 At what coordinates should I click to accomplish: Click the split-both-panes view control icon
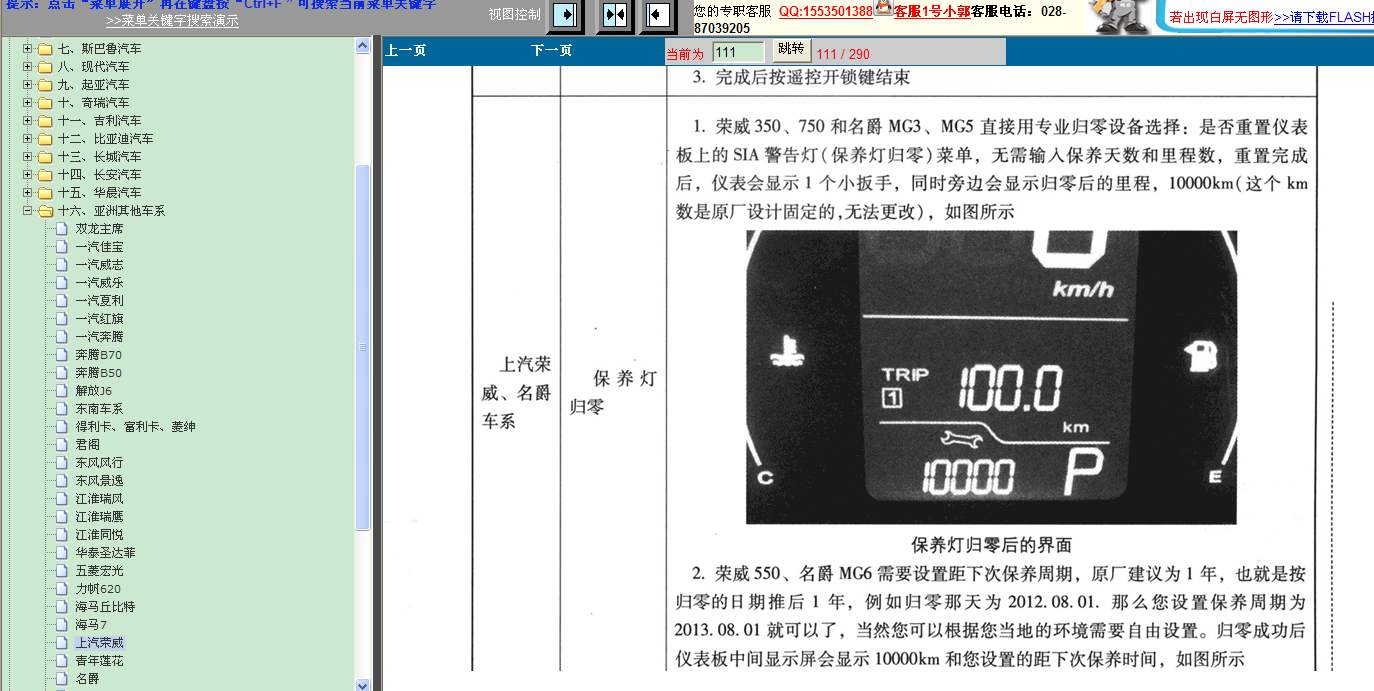click(x=614, y=15)
